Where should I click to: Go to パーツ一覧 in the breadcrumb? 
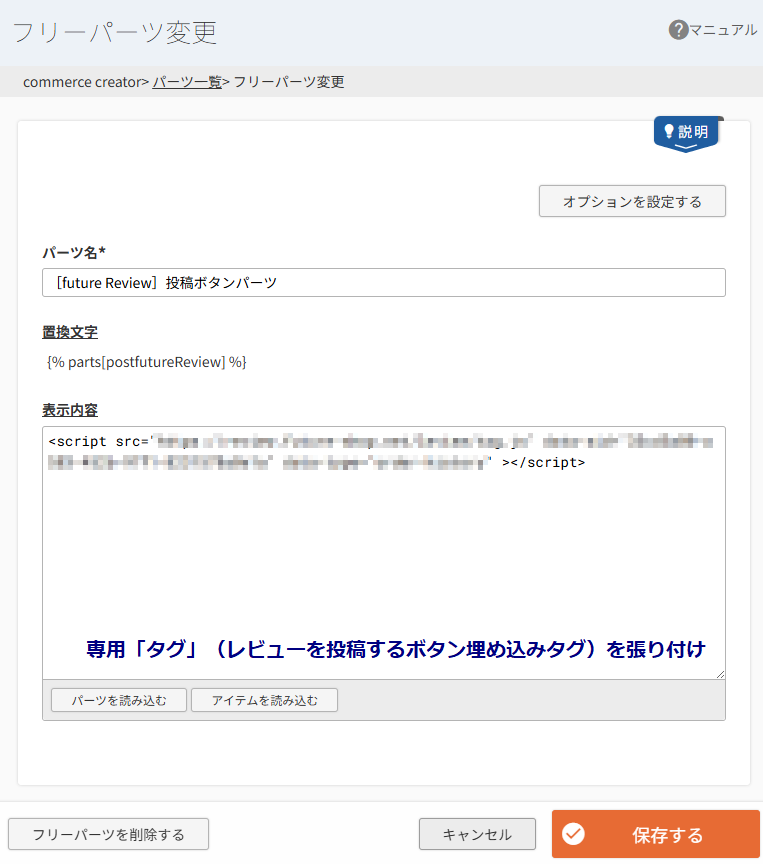click(187, 82)
